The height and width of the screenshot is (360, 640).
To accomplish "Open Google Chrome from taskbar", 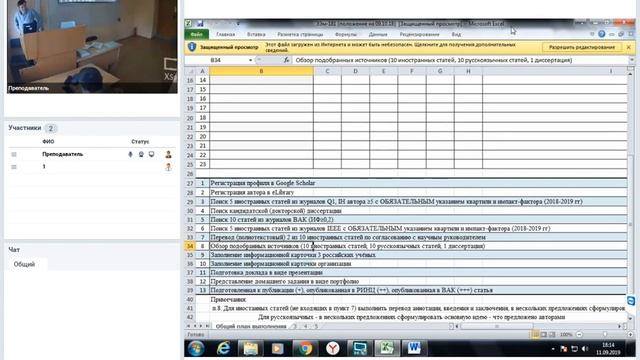I will click(x=305, y=349).
